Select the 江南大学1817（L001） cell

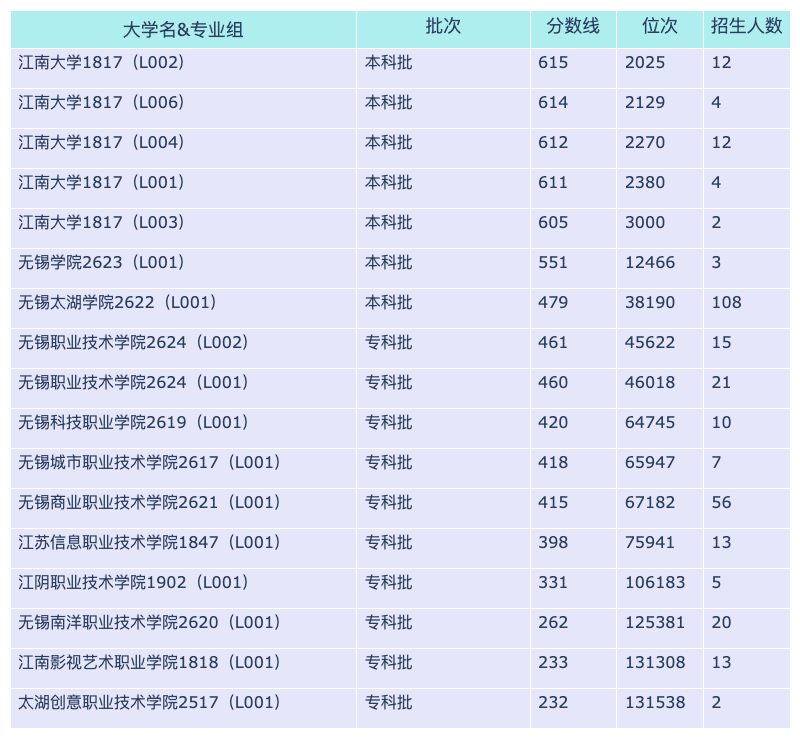[x=183, y=188]
